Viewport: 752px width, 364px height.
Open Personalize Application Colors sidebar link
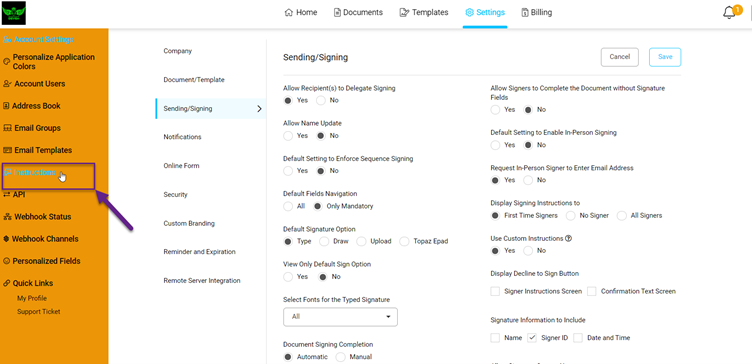(54, 62)
